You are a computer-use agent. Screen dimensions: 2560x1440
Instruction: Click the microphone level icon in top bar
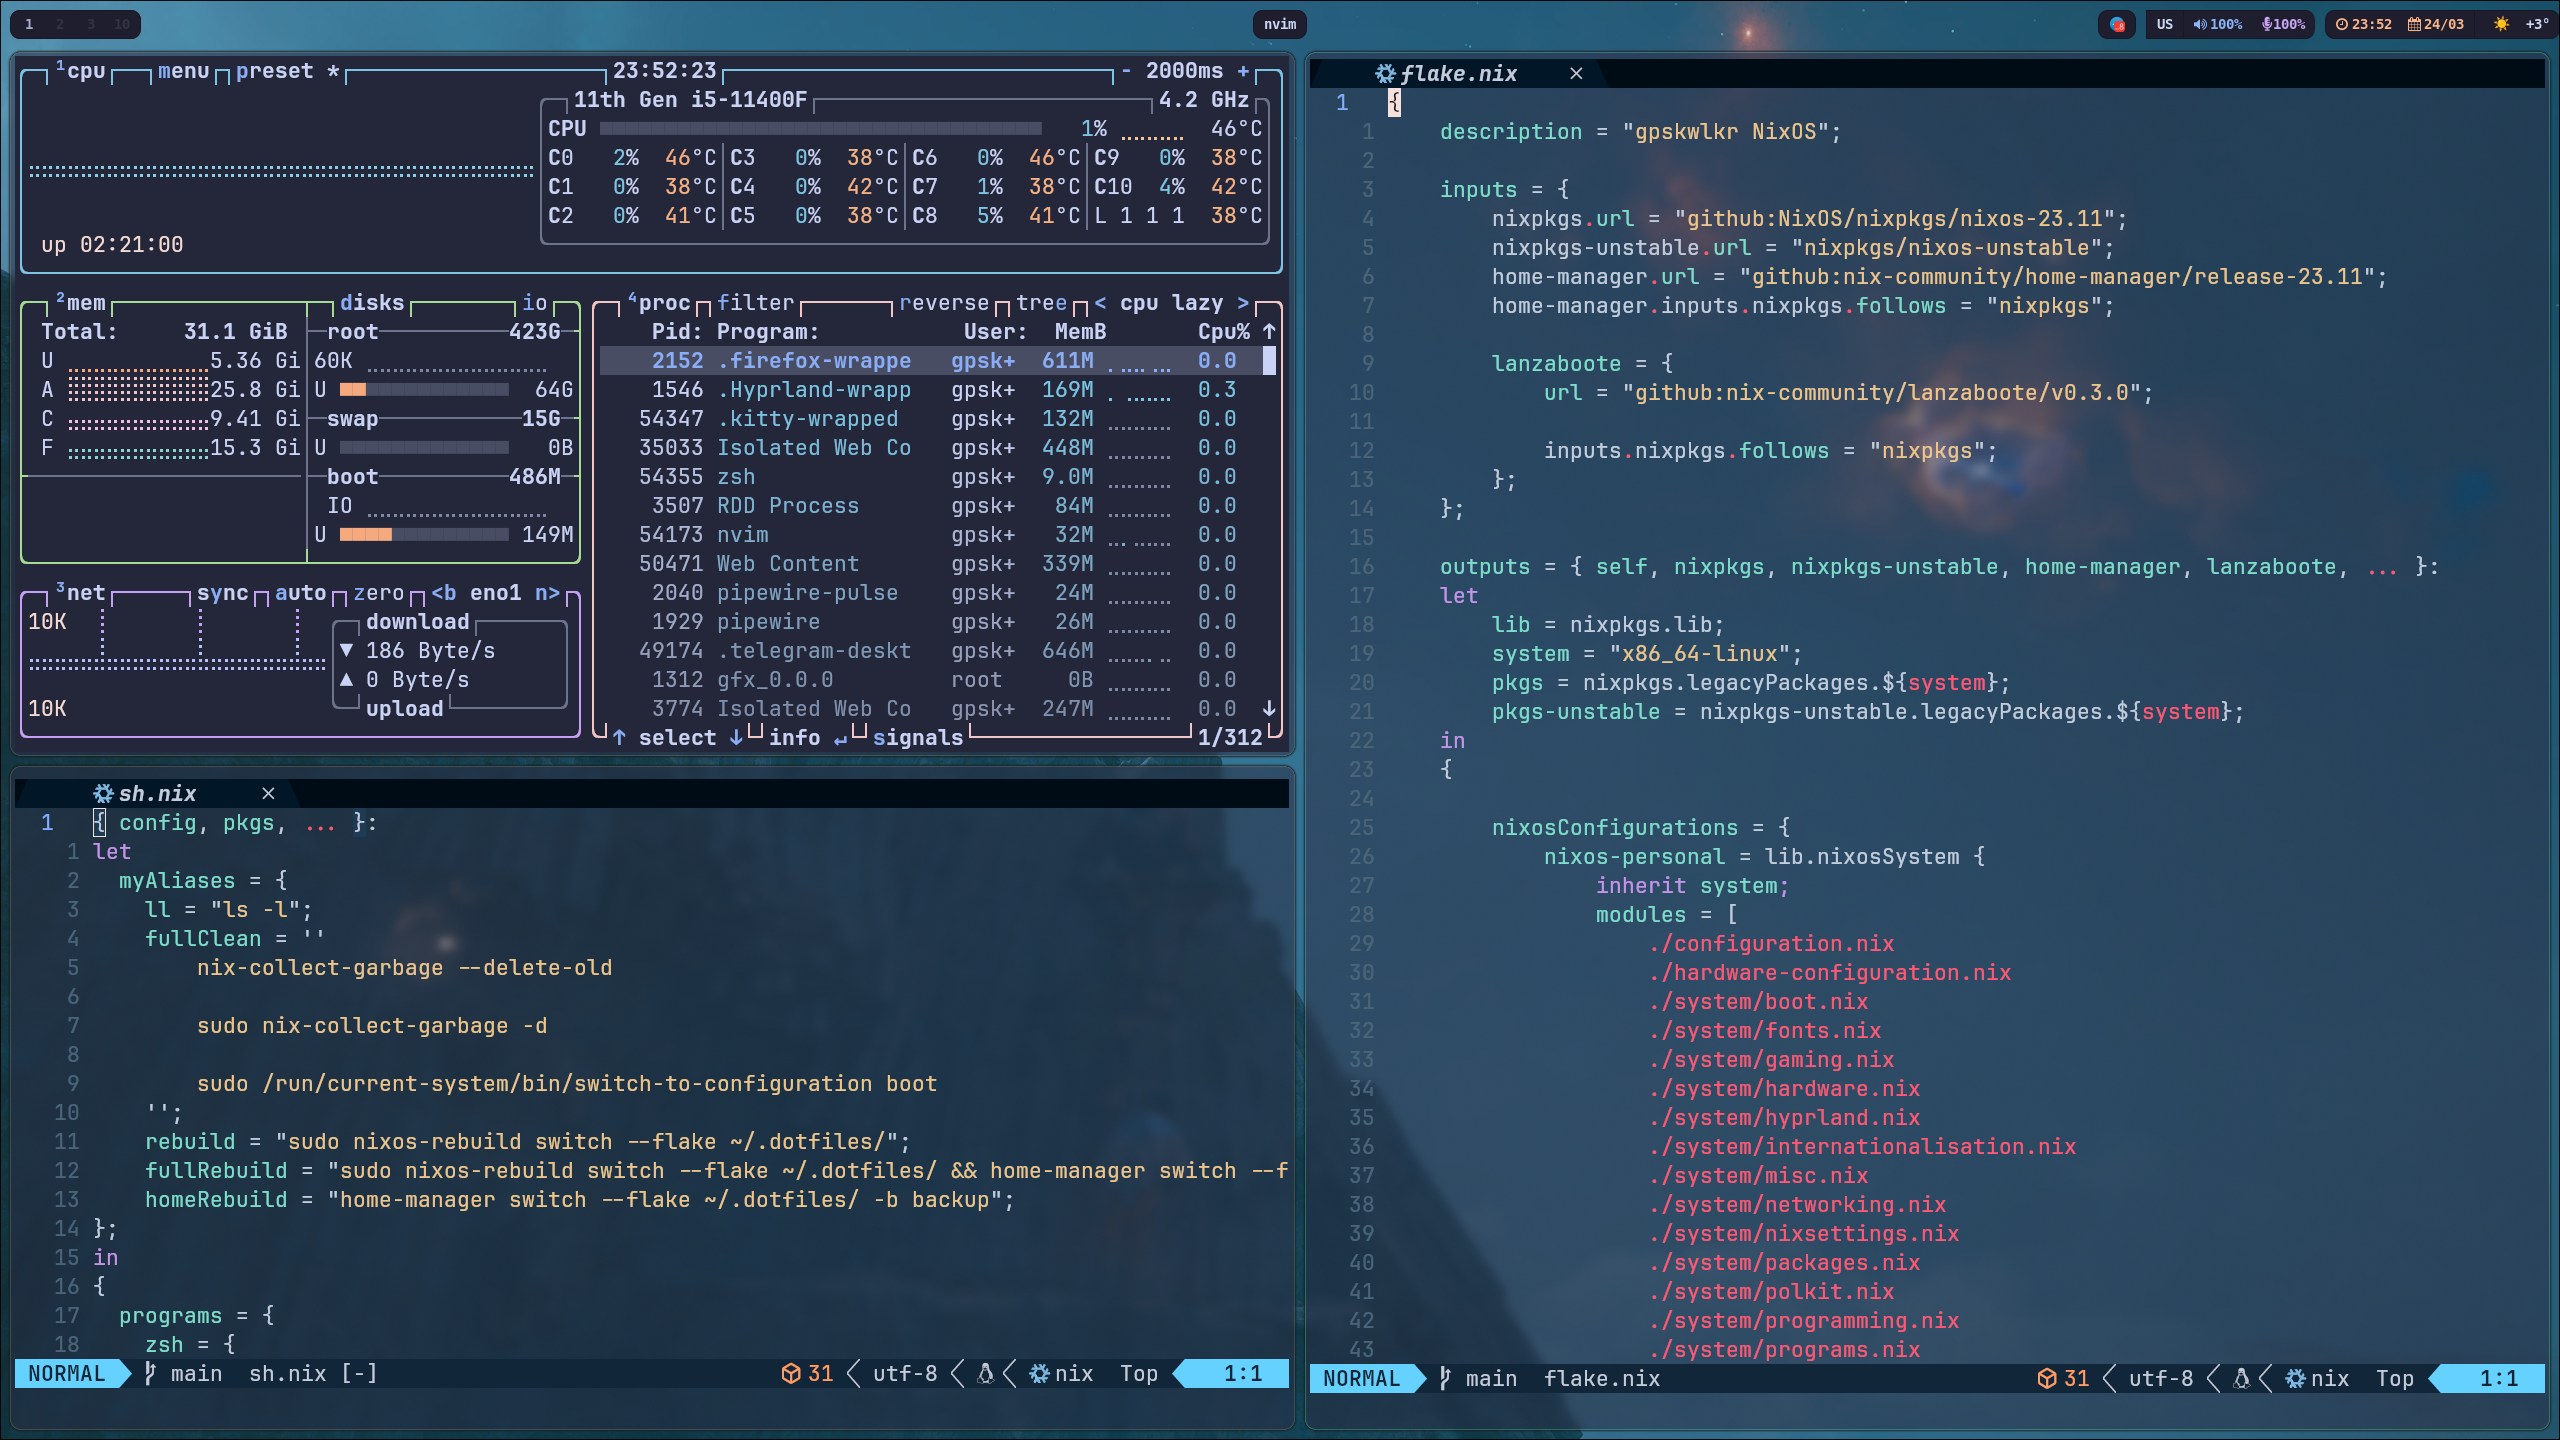point(2266,24)
